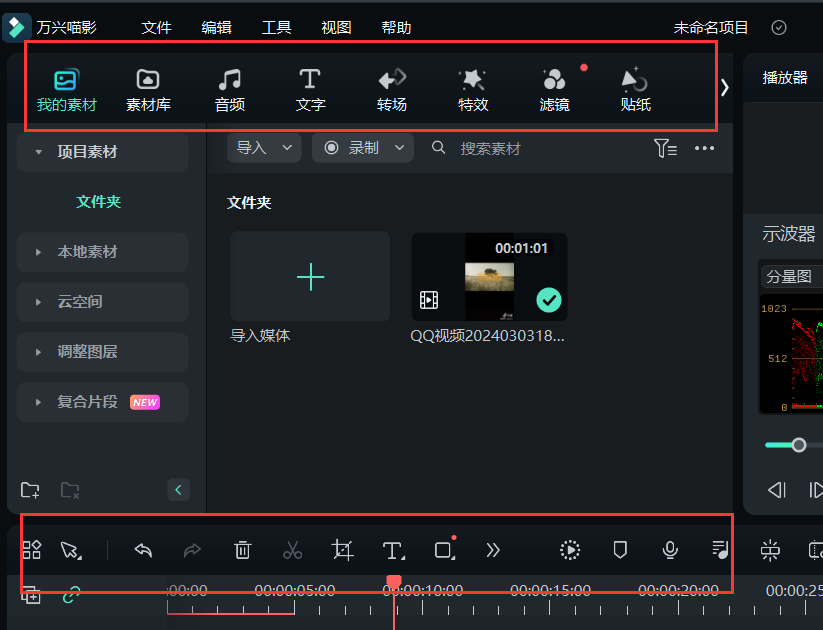Undo the last action
The width and height of the screenshot is (823, 630).
point(142,550)
